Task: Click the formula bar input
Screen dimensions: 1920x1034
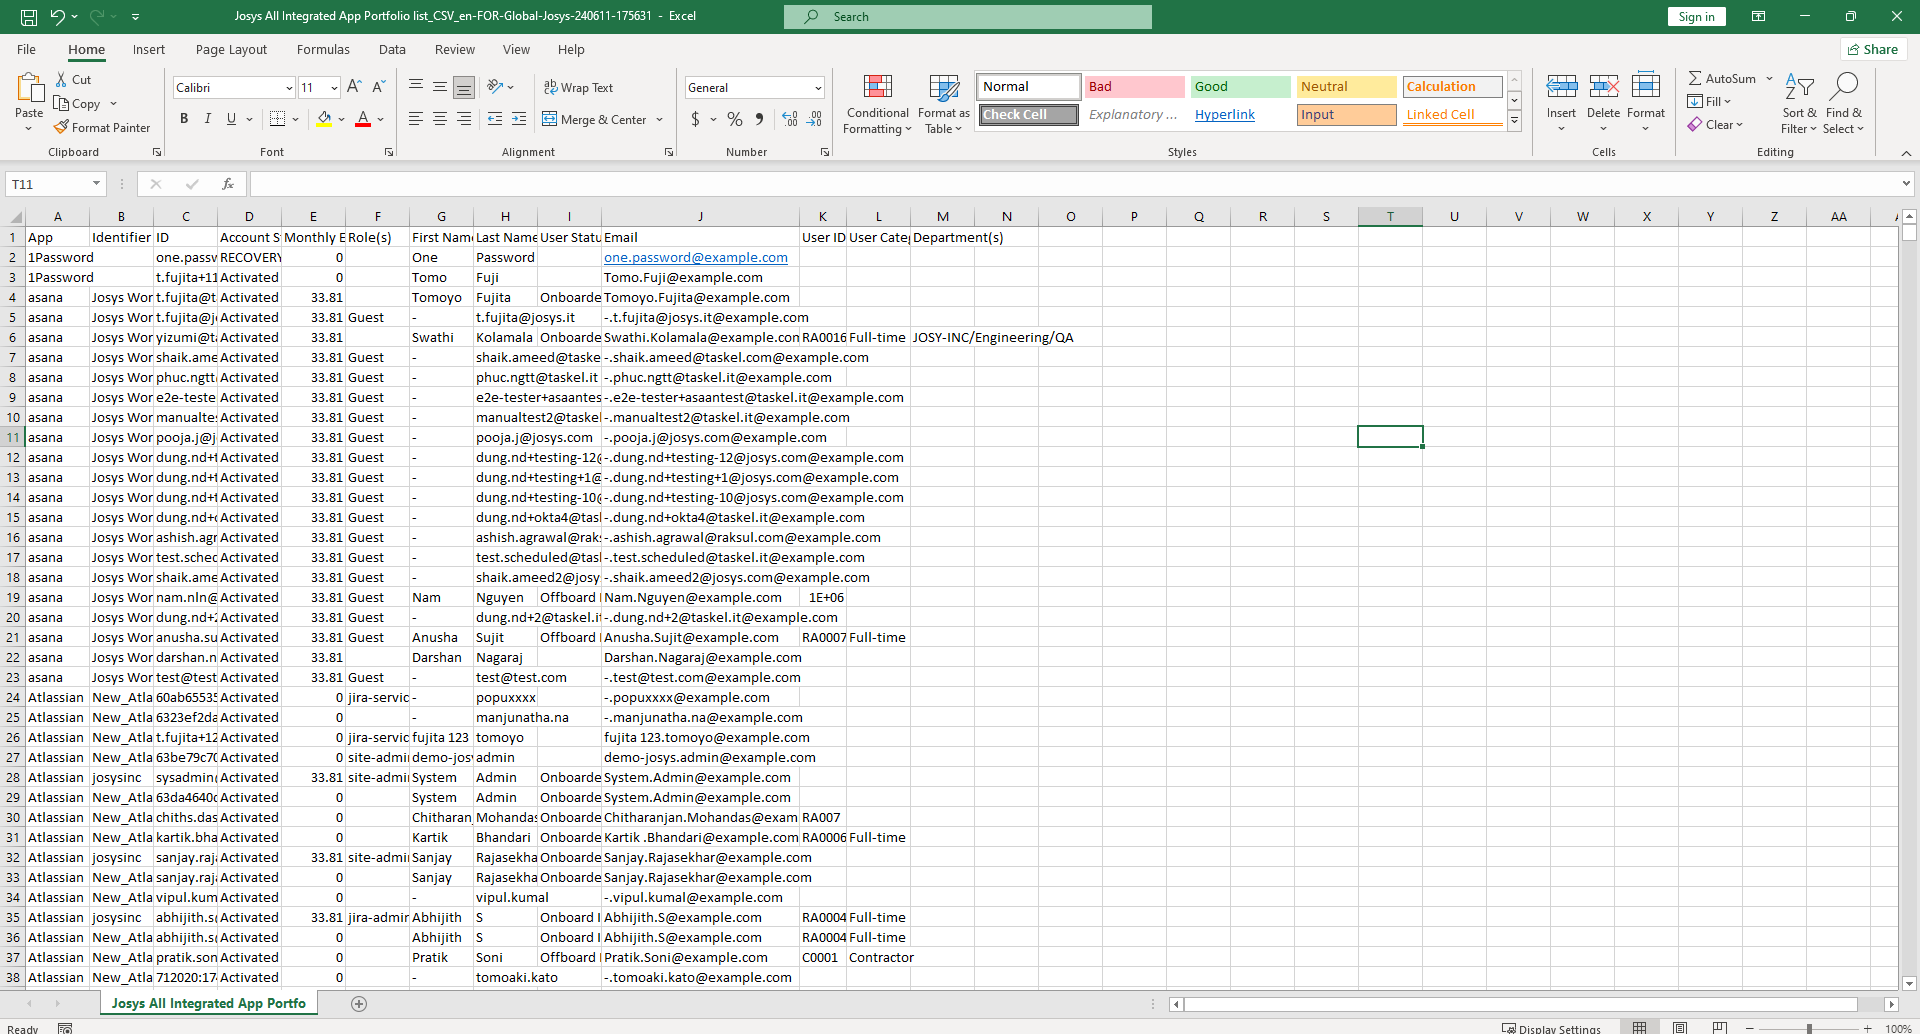Action: (x=1074, y=184)
